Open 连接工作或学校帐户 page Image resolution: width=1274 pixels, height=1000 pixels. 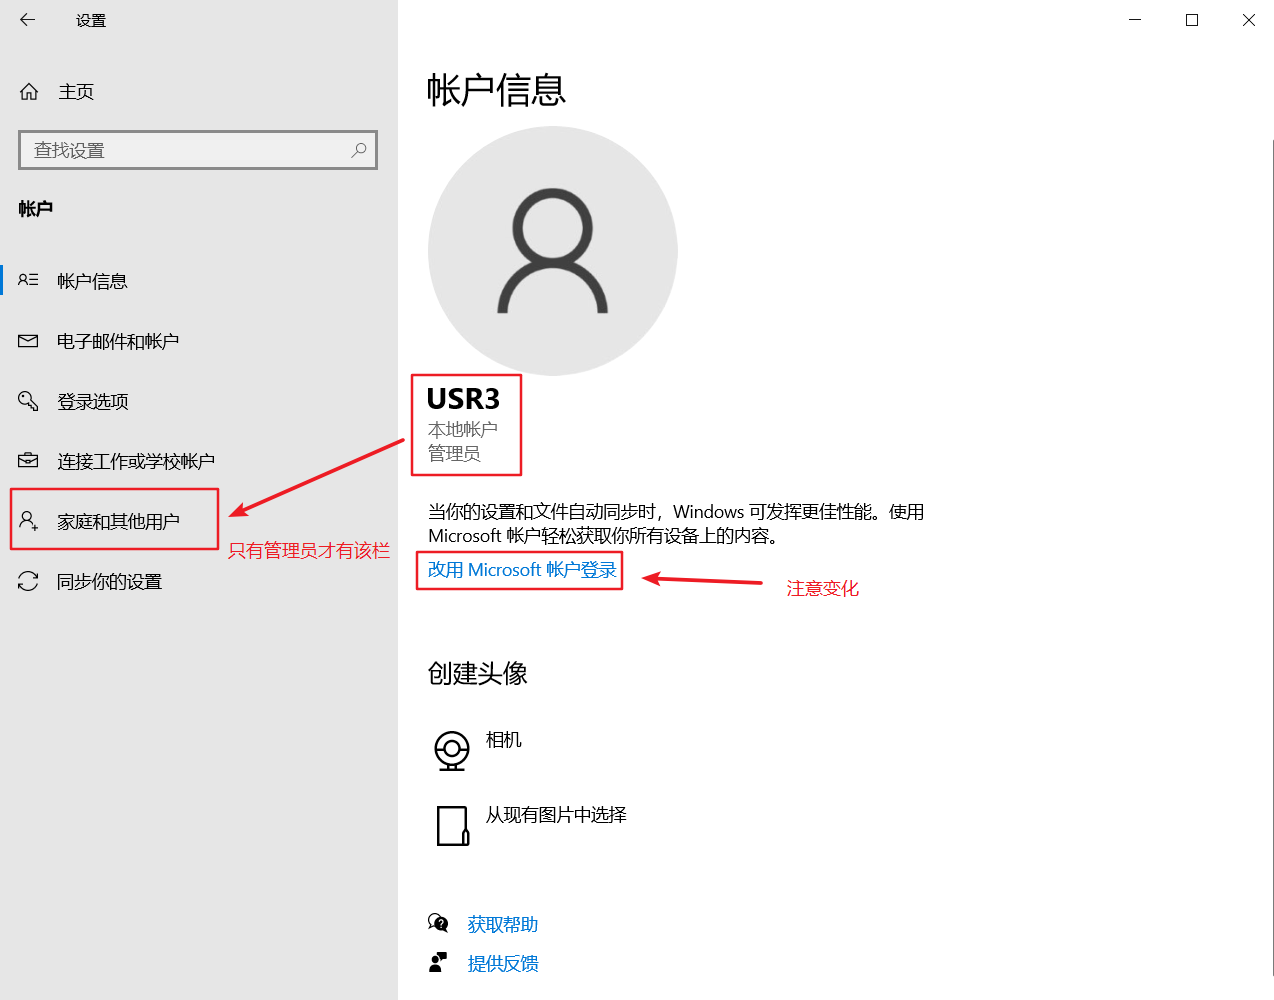click(199, 461)
